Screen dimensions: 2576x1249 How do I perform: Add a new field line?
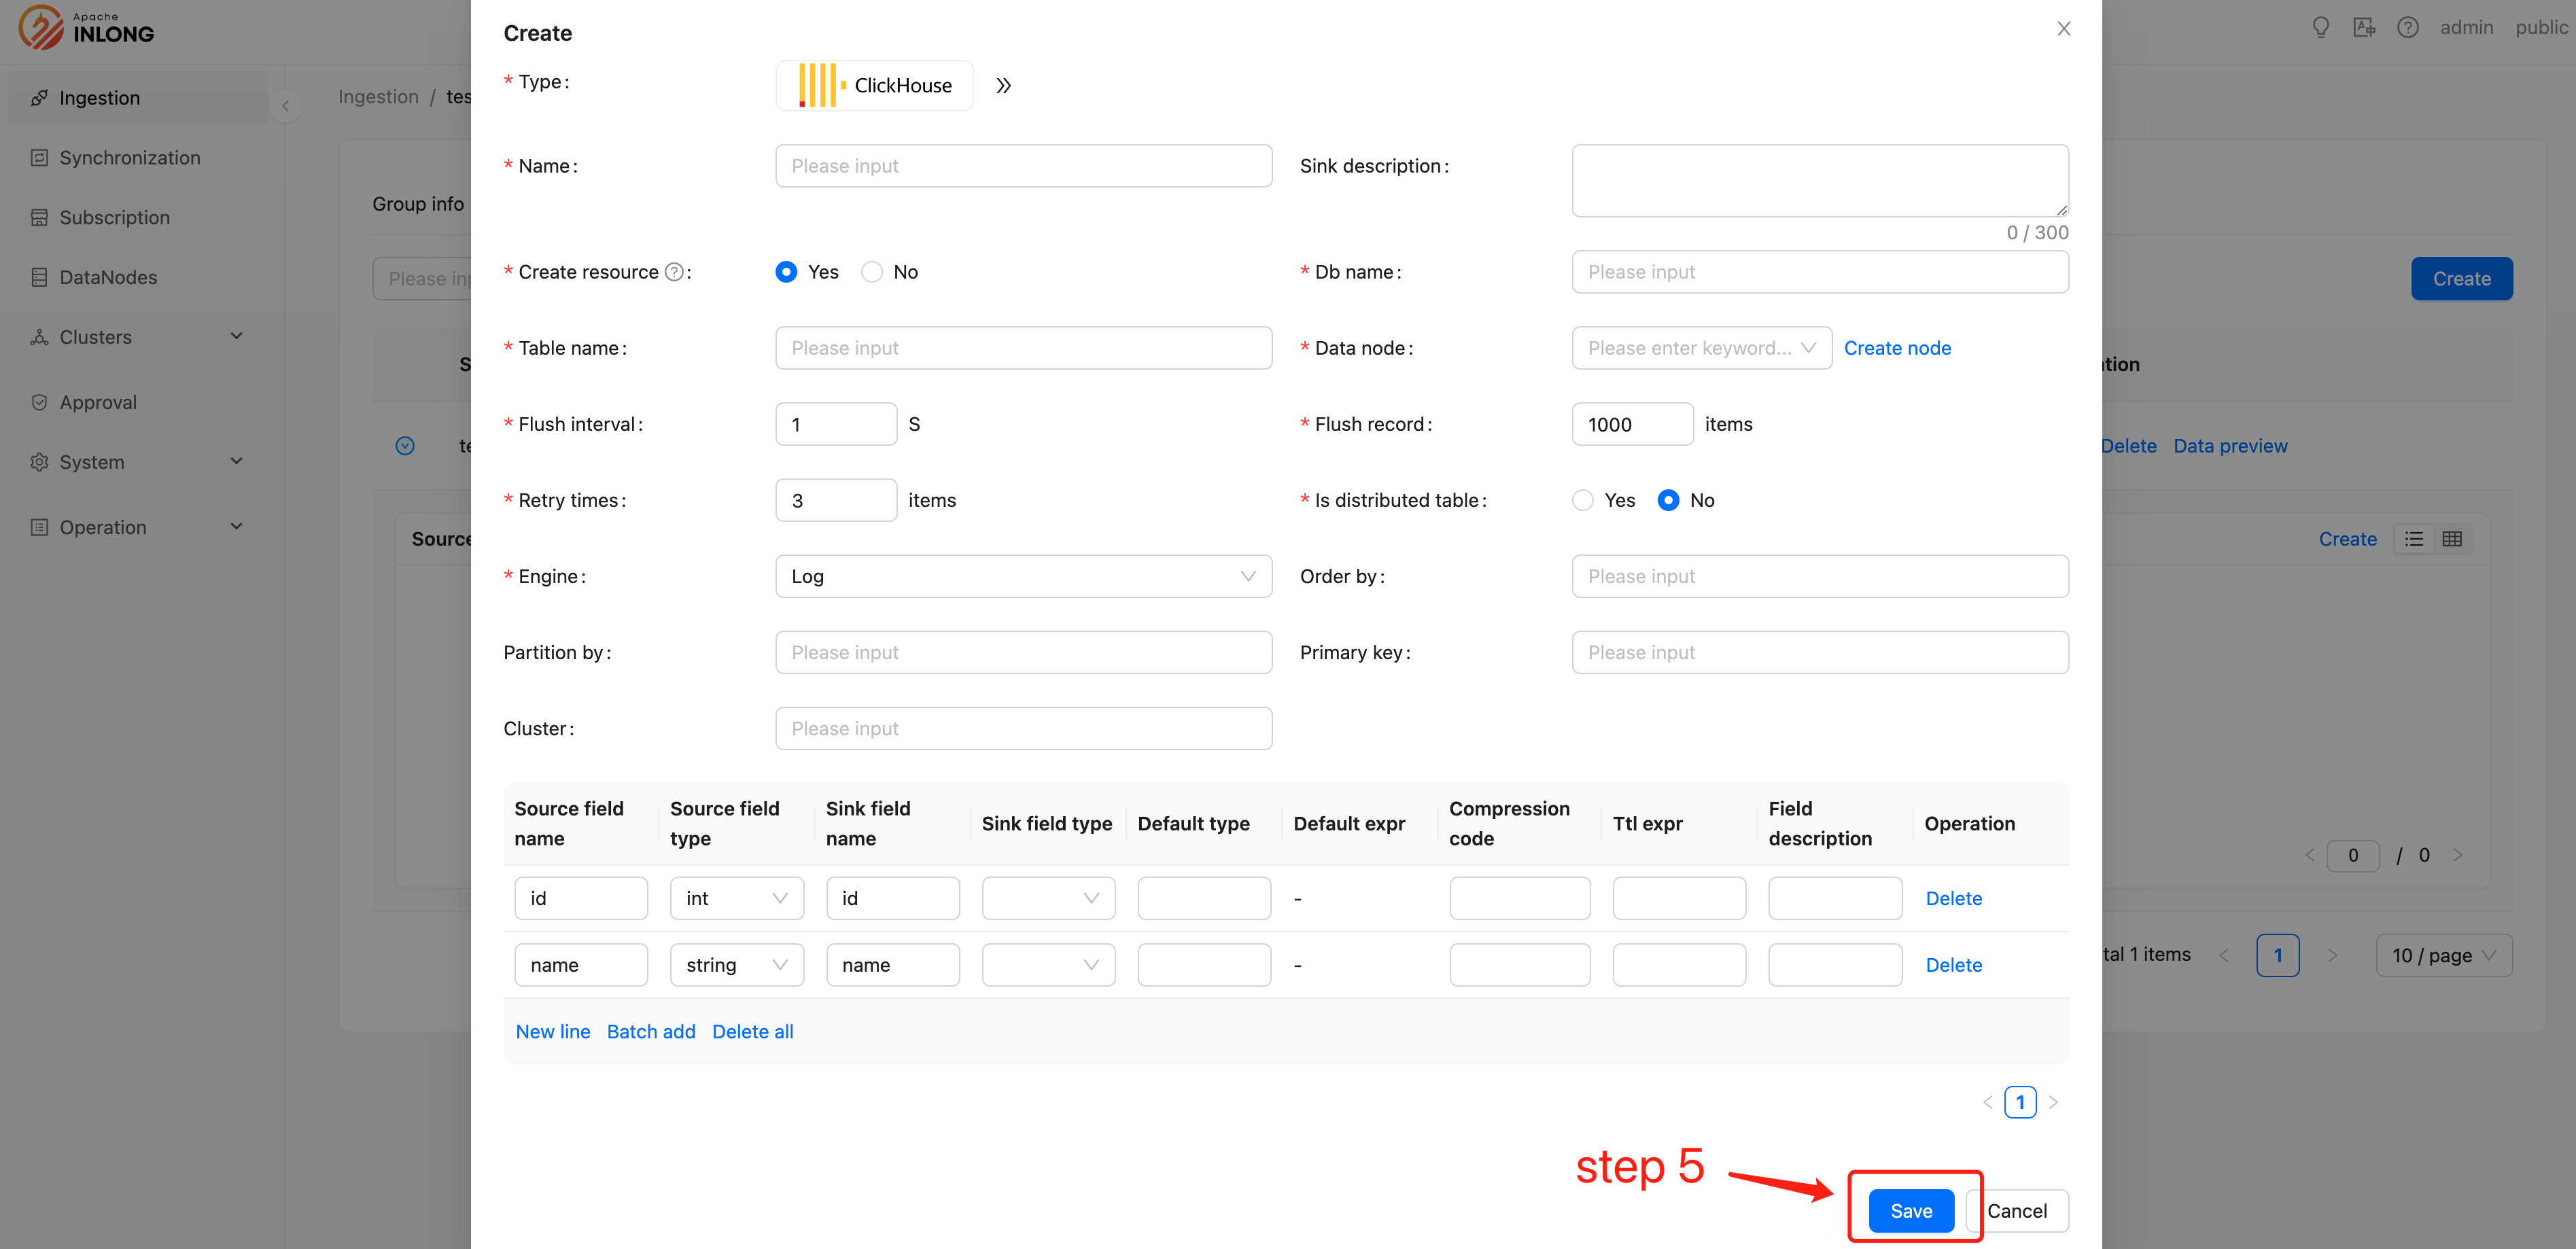click(x=552, y=1031)
